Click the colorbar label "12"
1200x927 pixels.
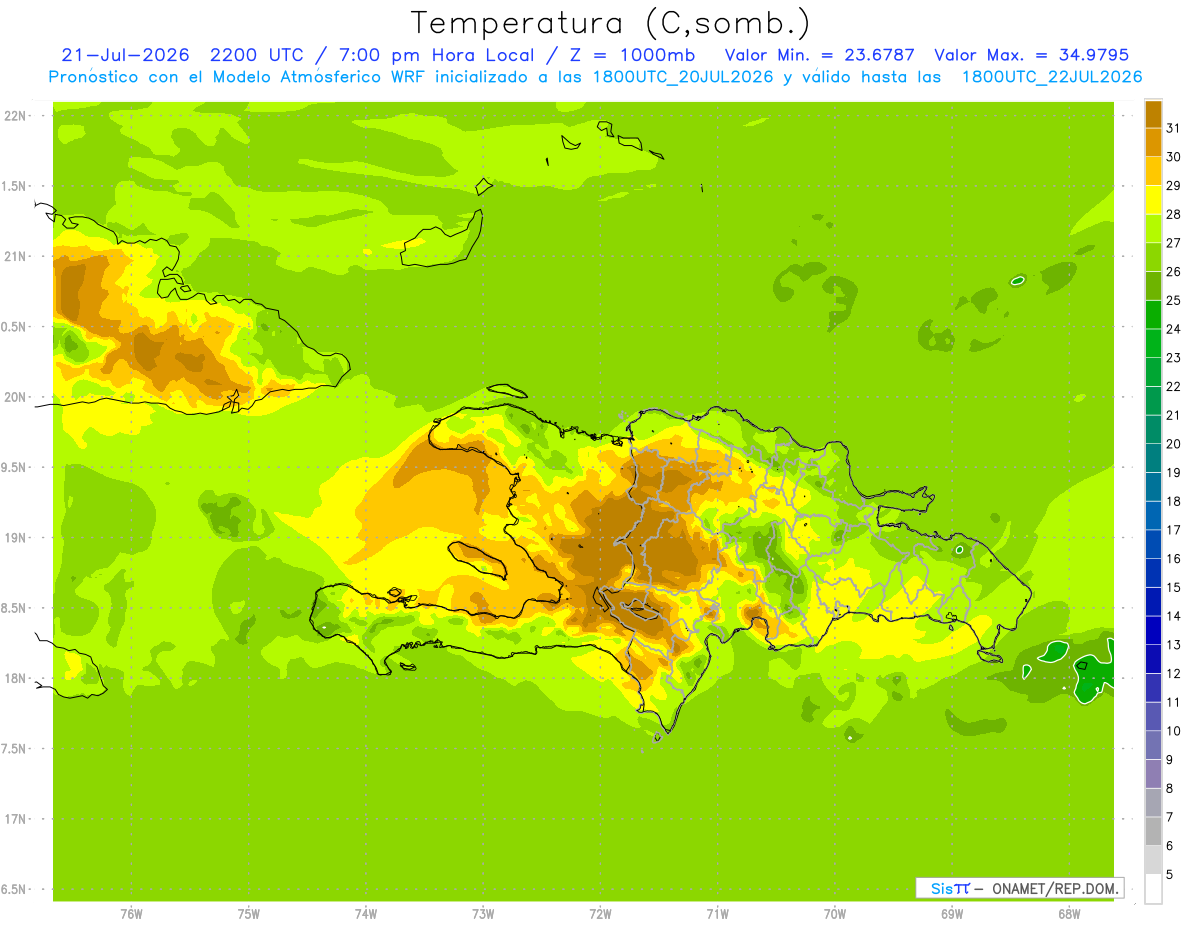pyautogui.click(x=1173, y=673)
